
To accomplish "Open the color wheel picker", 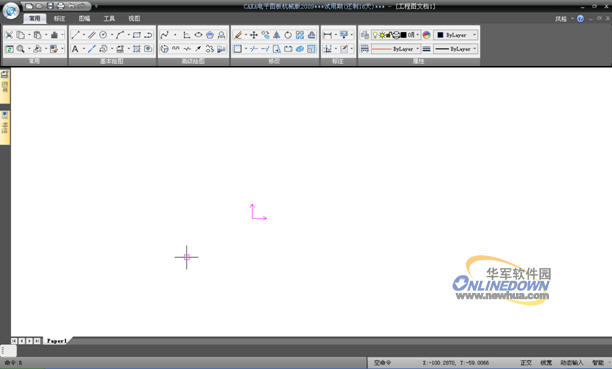I will [x=427, y=35].
